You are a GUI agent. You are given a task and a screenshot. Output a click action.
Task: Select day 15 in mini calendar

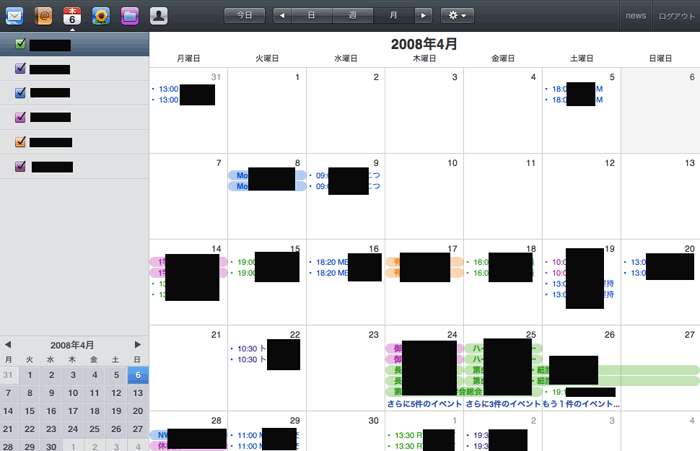[x=30, y=411]
